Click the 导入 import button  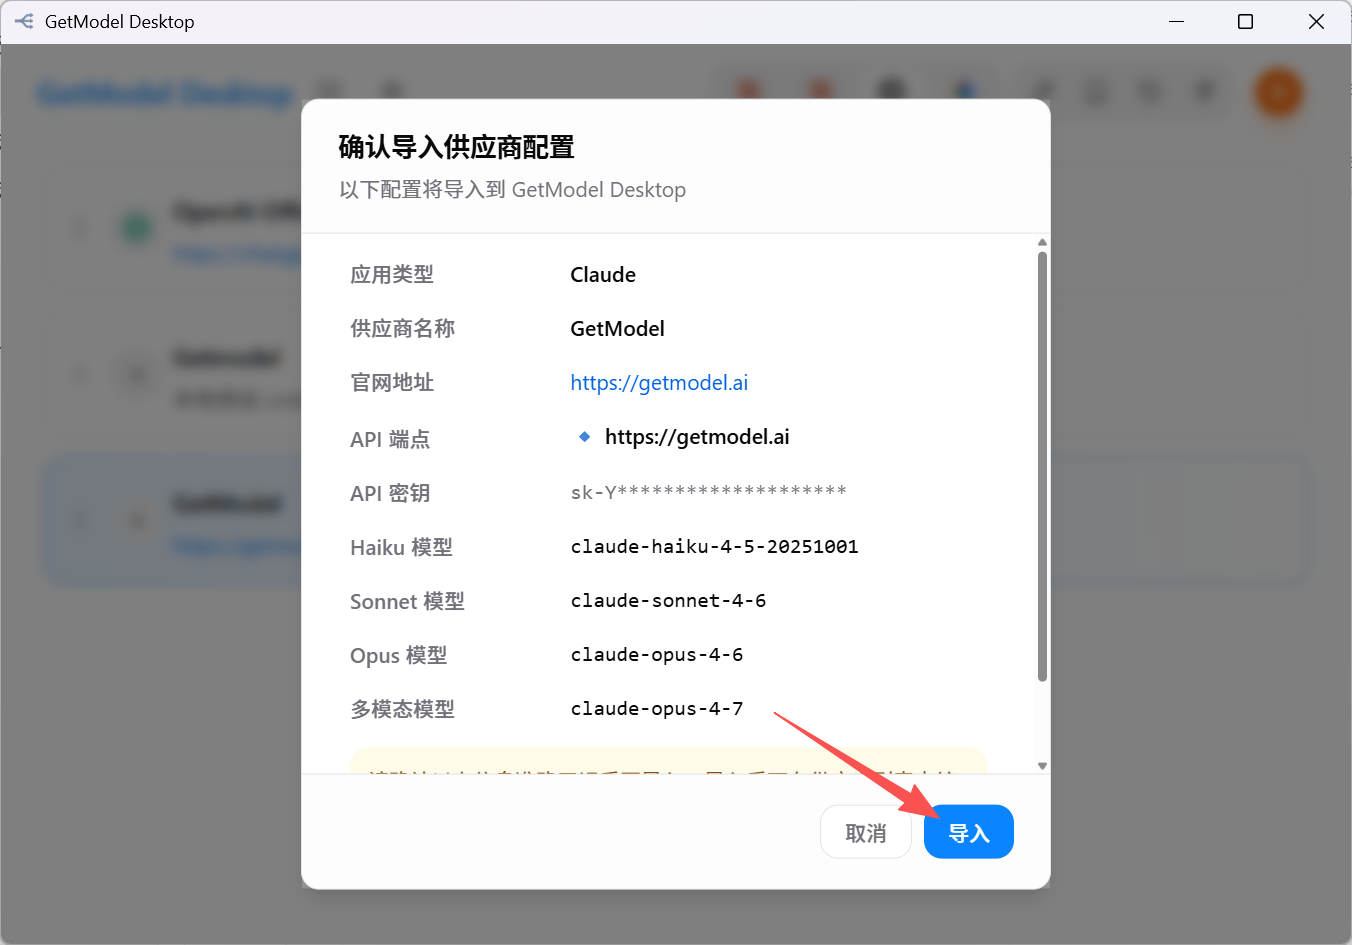(968, 832)
